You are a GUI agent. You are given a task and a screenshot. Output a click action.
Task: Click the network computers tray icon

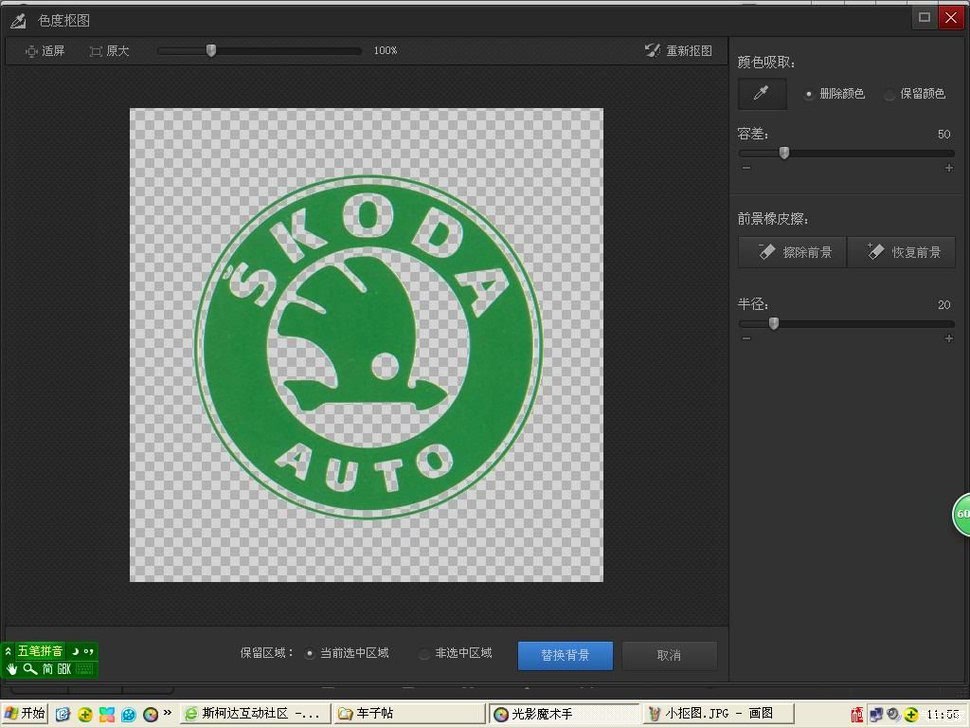click(876, 714)
